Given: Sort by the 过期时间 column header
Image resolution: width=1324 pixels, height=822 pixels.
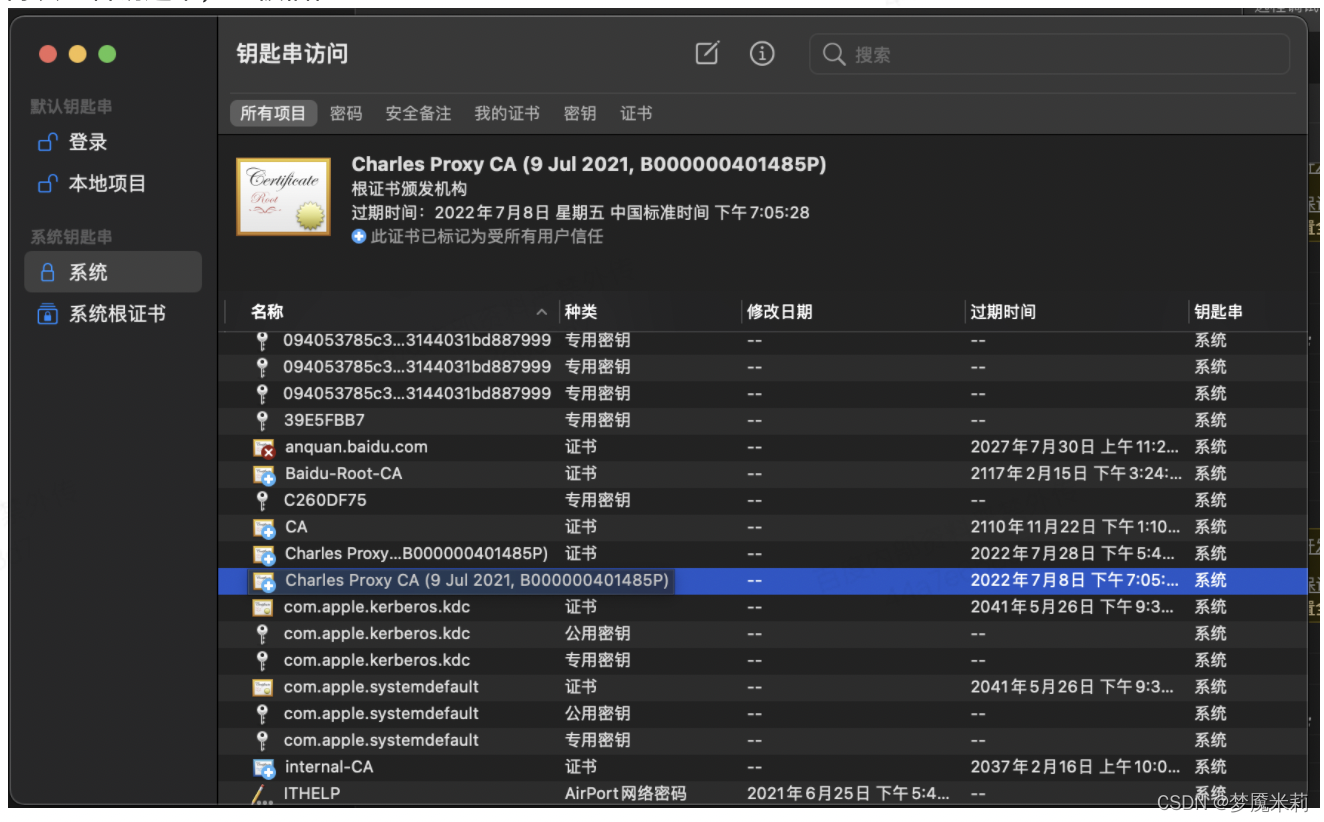Looking at the screenshot, I should pos(1003,312).
